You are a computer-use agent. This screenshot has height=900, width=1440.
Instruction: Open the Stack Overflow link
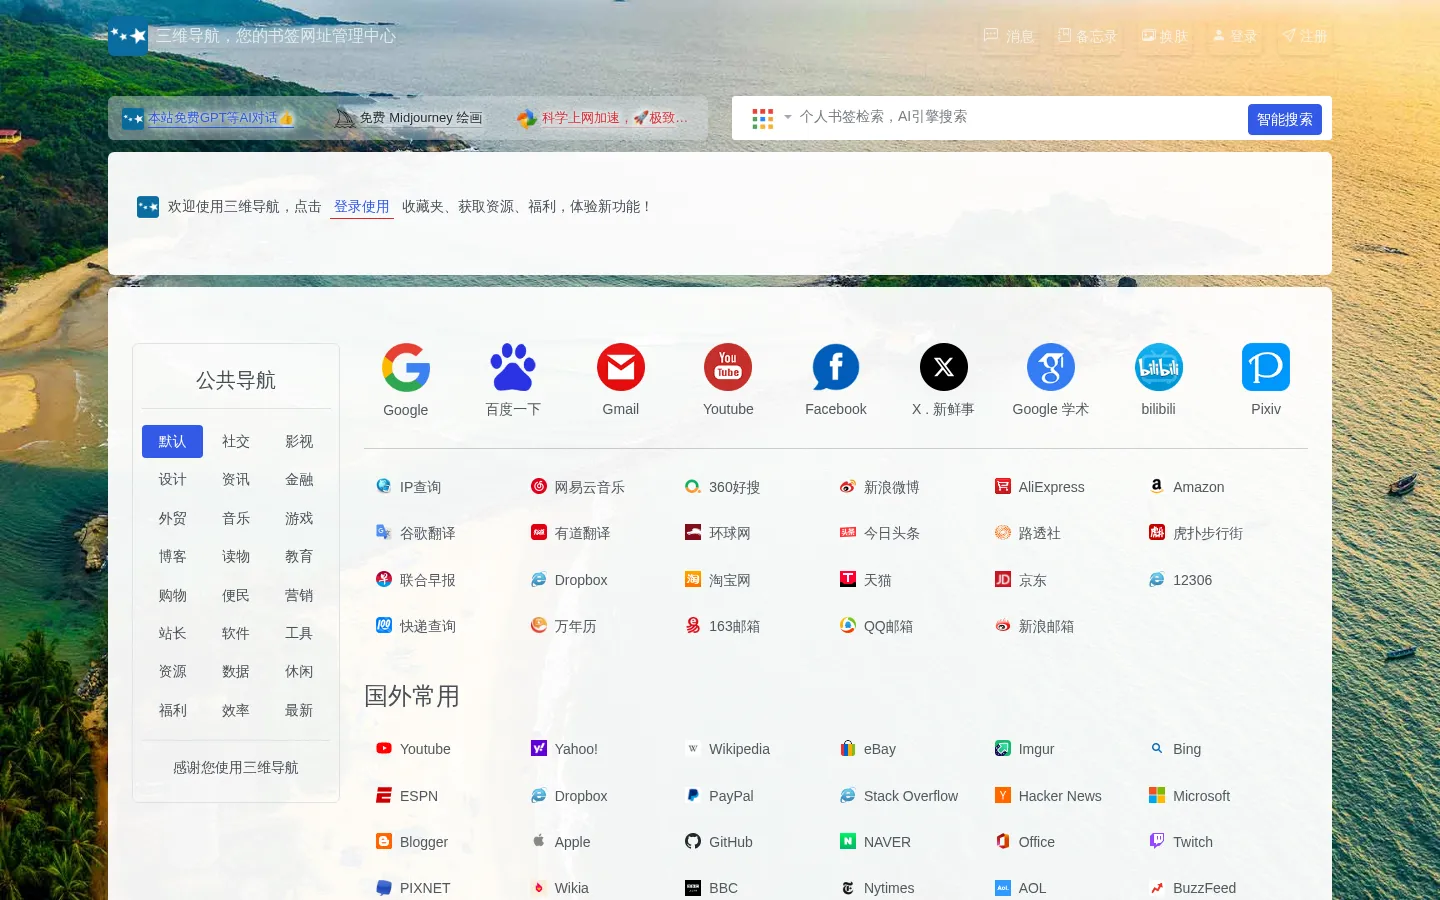click(899, 796)
